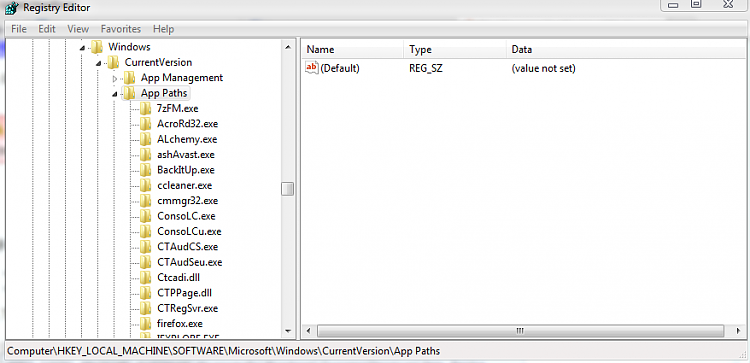Click the ccleaner.exe folder icon

(x=145, y=185)
